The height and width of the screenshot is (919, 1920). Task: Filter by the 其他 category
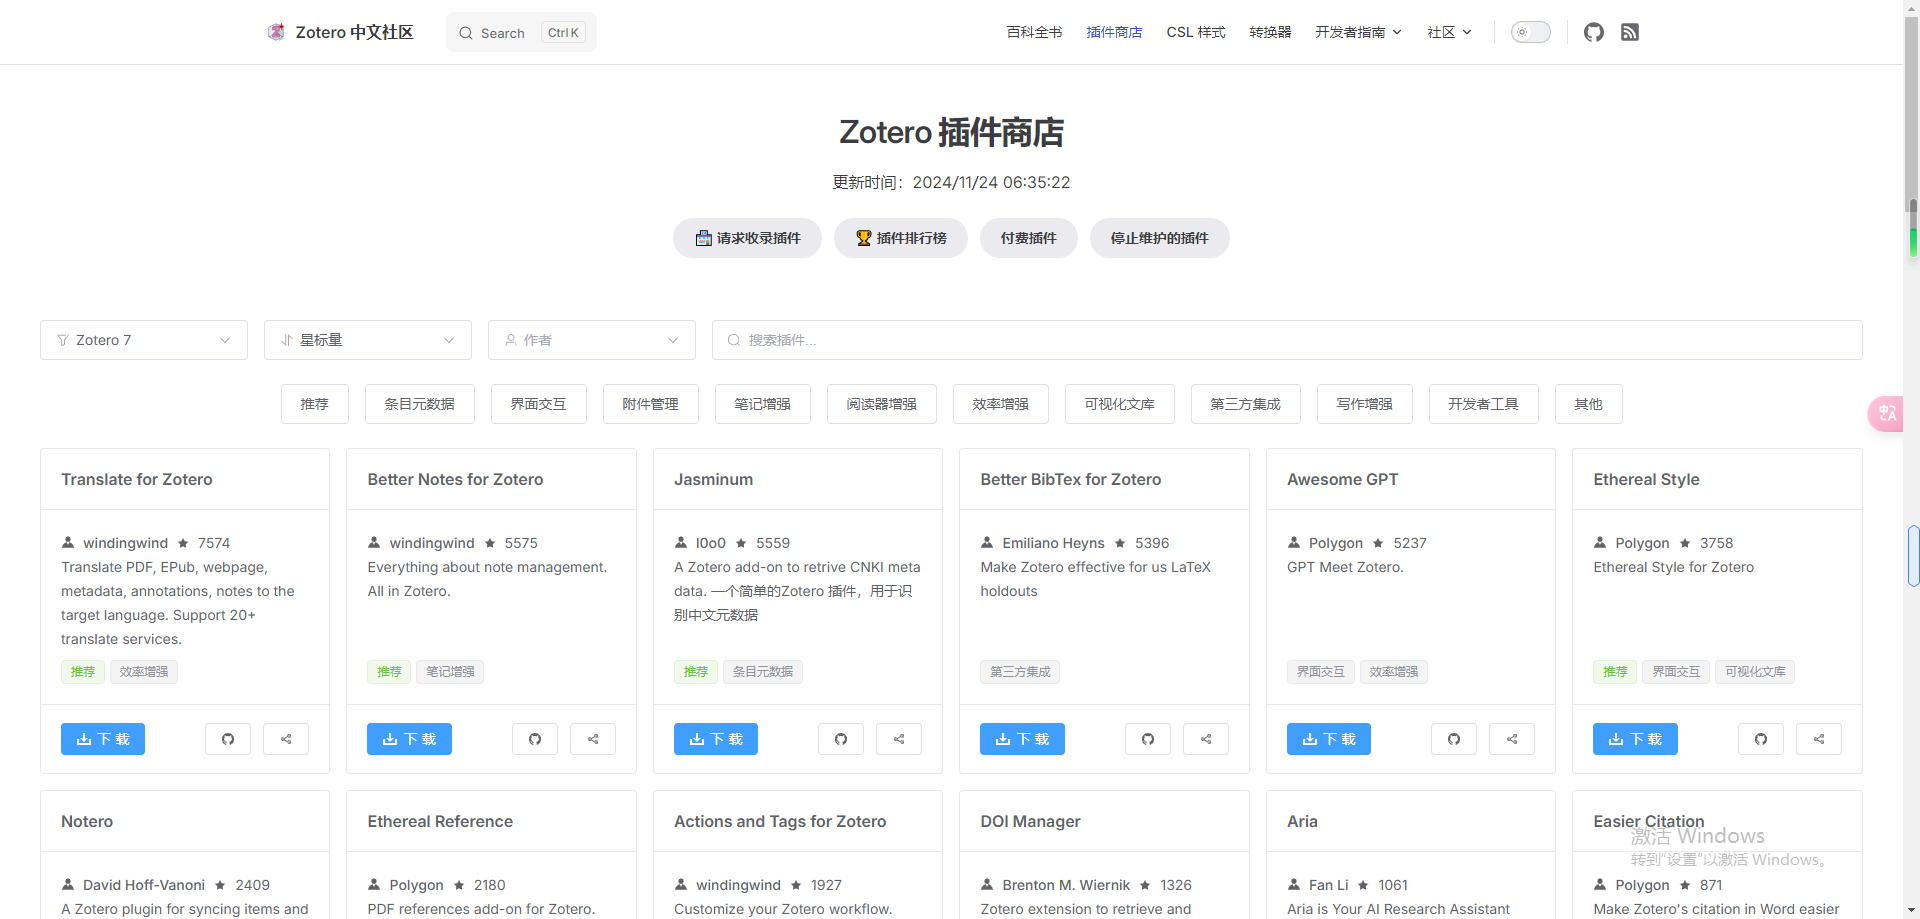tap(1589, 404)
